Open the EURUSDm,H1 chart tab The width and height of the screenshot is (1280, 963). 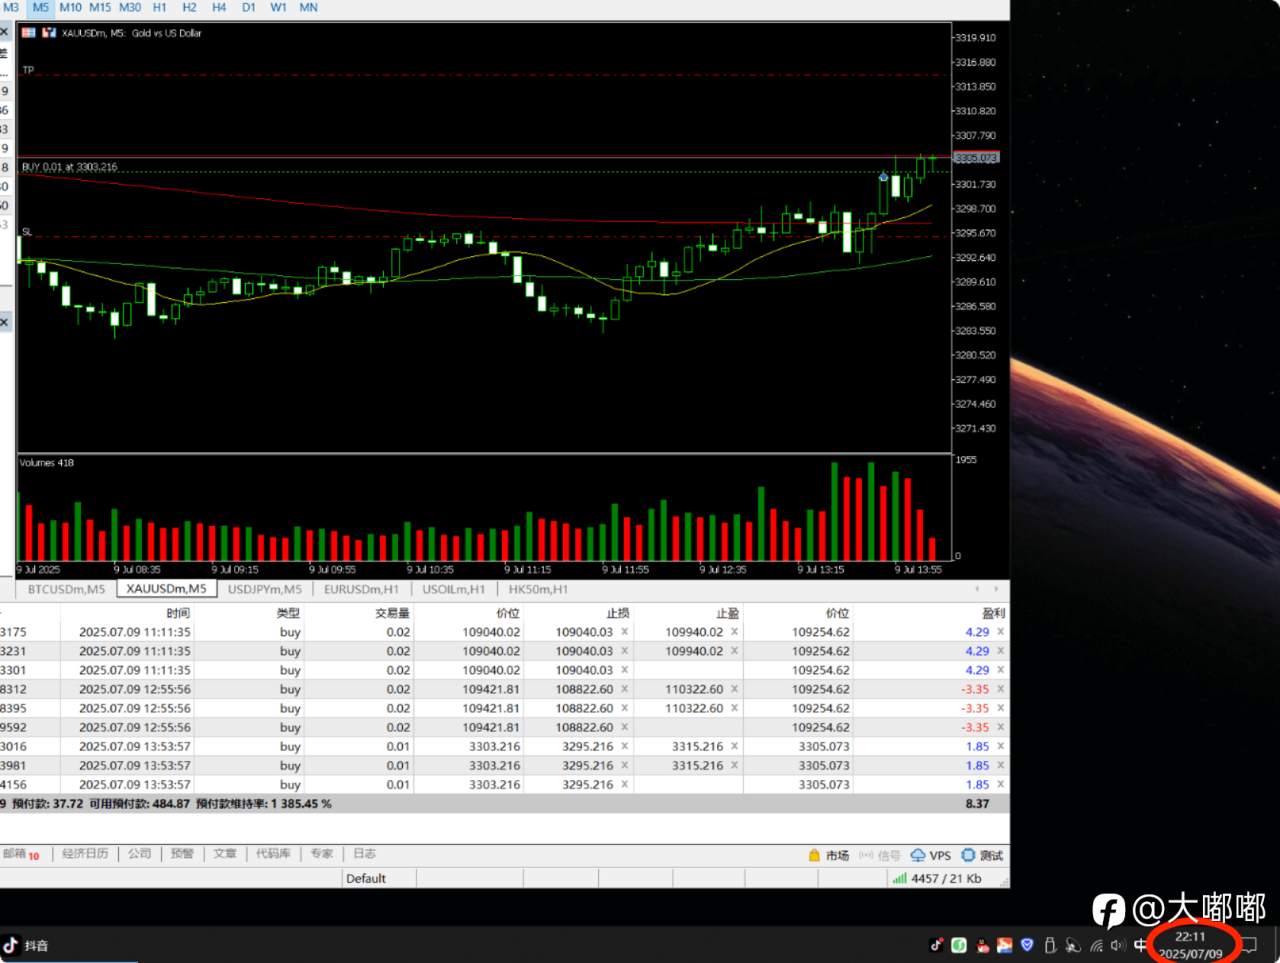click(x=361, y=589)
